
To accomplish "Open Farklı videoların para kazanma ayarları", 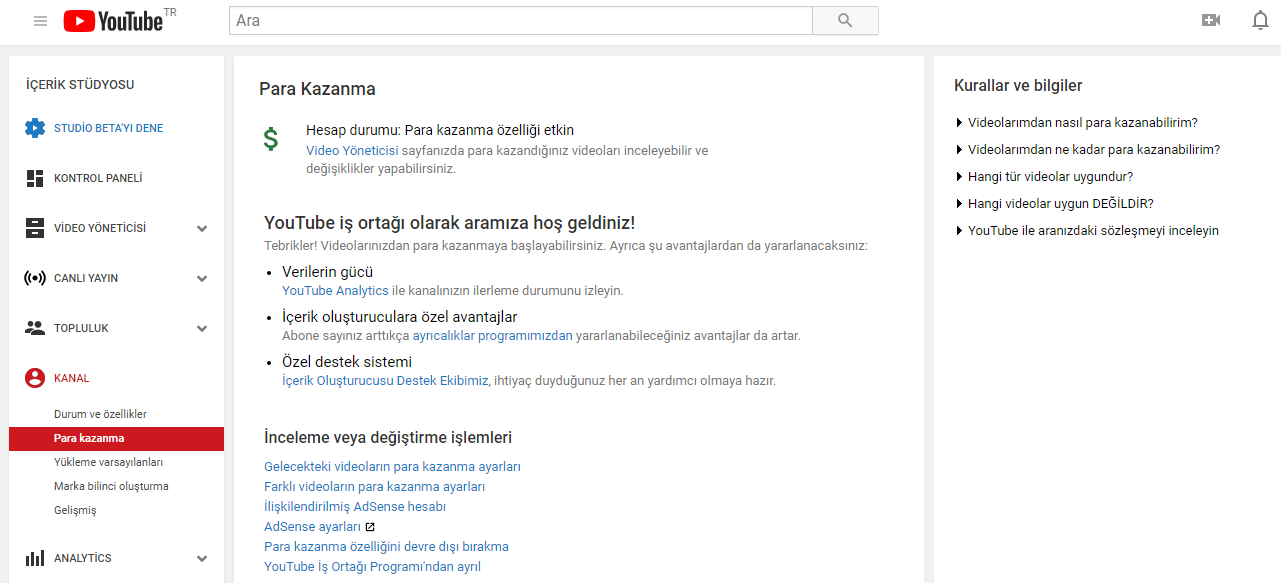I will click(374, 487).
